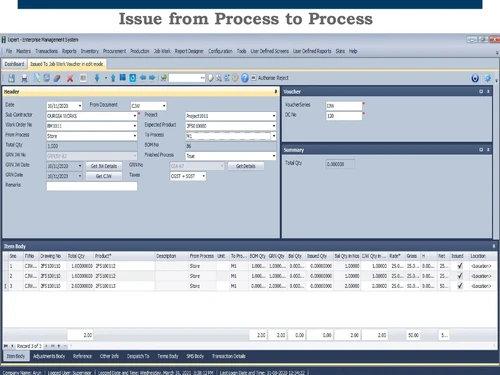Click the blue left arrow Previous icon
The width and height of the screenshot is (500, 375).
(x=143, y=78)
